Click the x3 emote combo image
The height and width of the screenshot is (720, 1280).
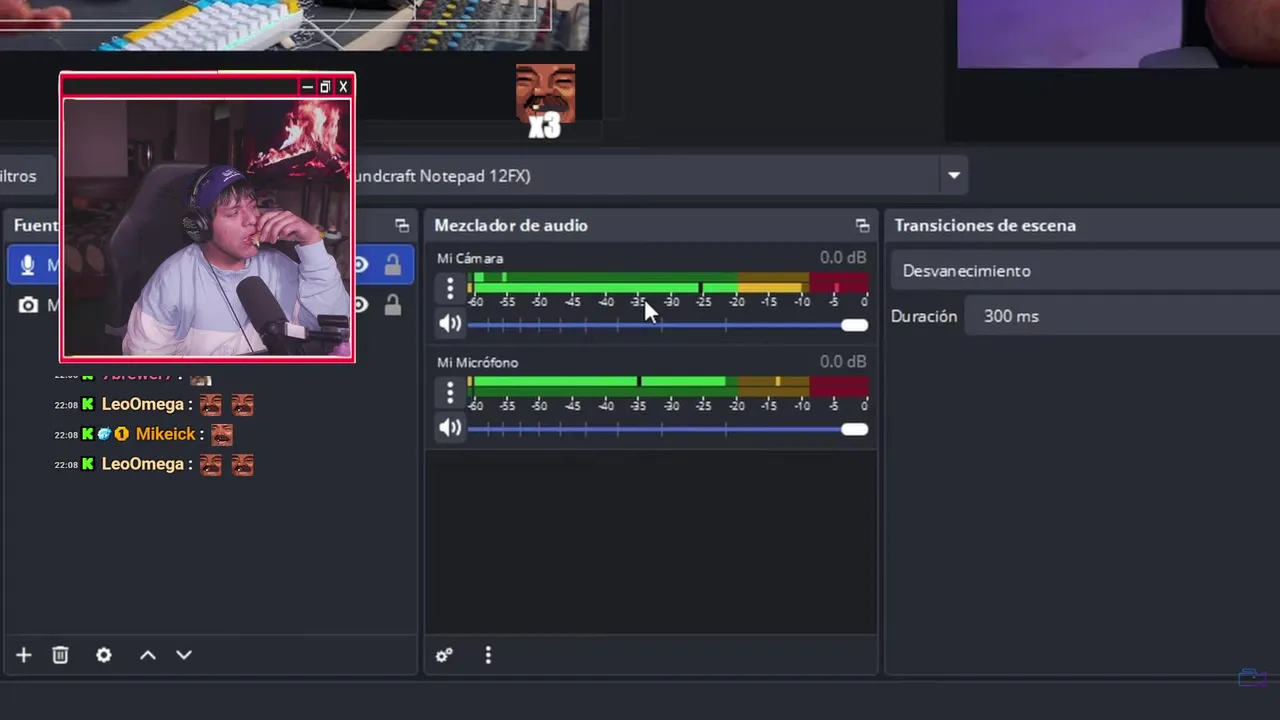pos(545,102)
